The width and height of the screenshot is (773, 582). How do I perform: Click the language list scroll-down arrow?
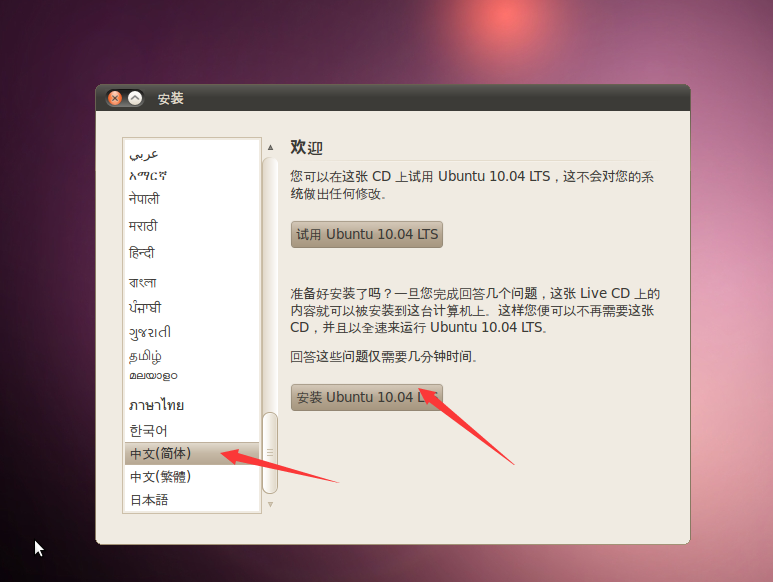[x=270, y=504]
